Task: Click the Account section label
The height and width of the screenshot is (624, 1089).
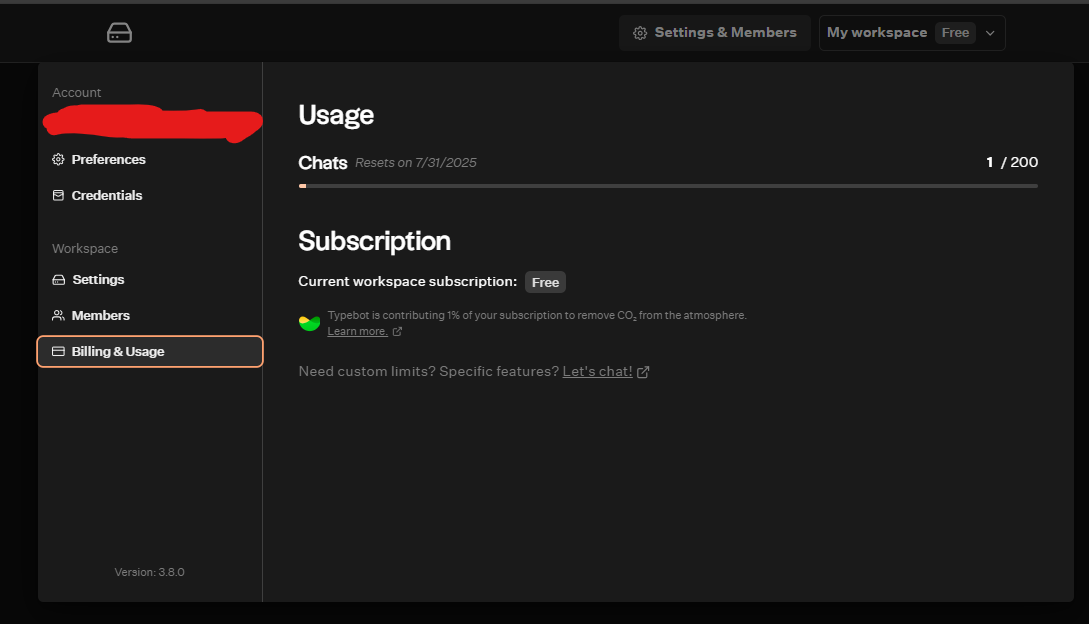Action: point(76,92)
